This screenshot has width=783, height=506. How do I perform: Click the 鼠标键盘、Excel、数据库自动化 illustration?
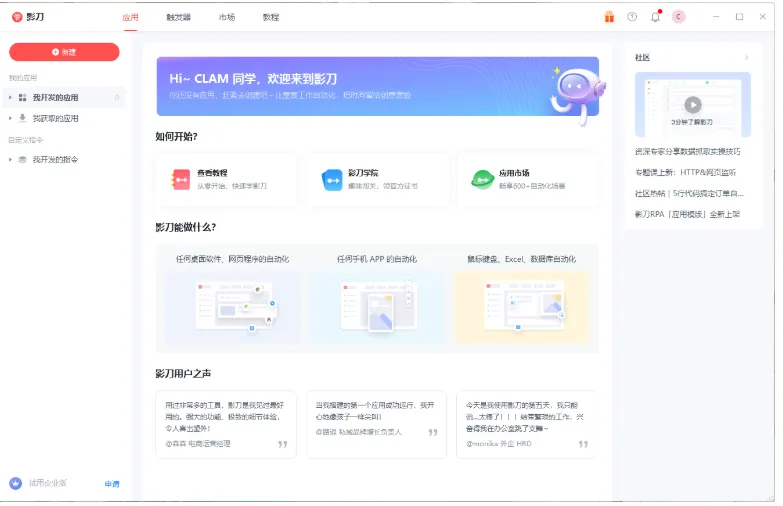[x=521, y=307]
